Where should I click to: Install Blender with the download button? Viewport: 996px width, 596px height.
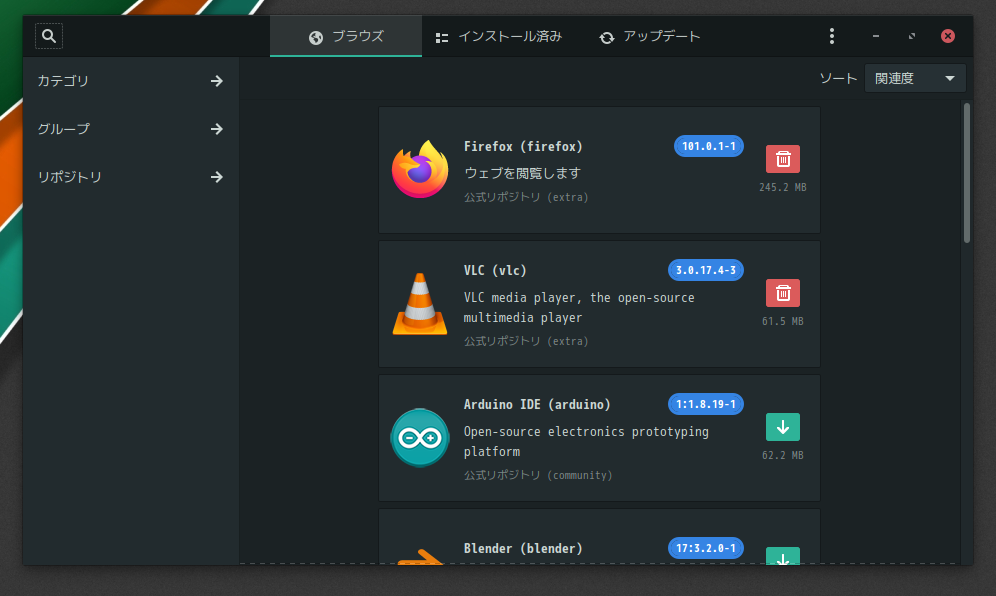click(783, 556)
